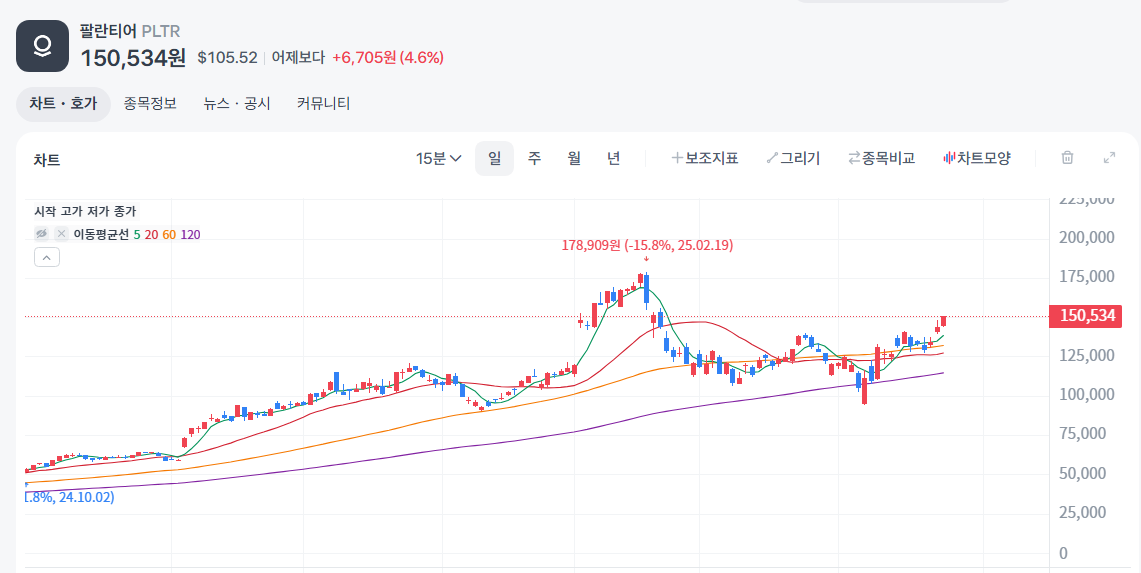This screenshot has width=1141, height=573.
Task: Select the 월 monthly chart period
Action: [x=574, y=158]
